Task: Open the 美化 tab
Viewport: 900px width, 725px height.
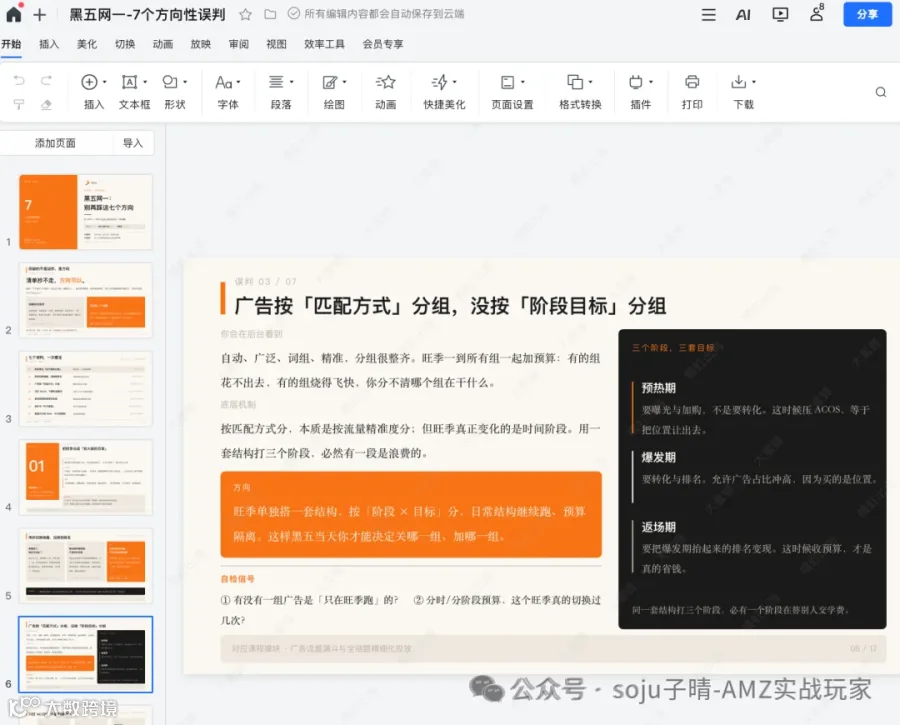Action: 87,44
